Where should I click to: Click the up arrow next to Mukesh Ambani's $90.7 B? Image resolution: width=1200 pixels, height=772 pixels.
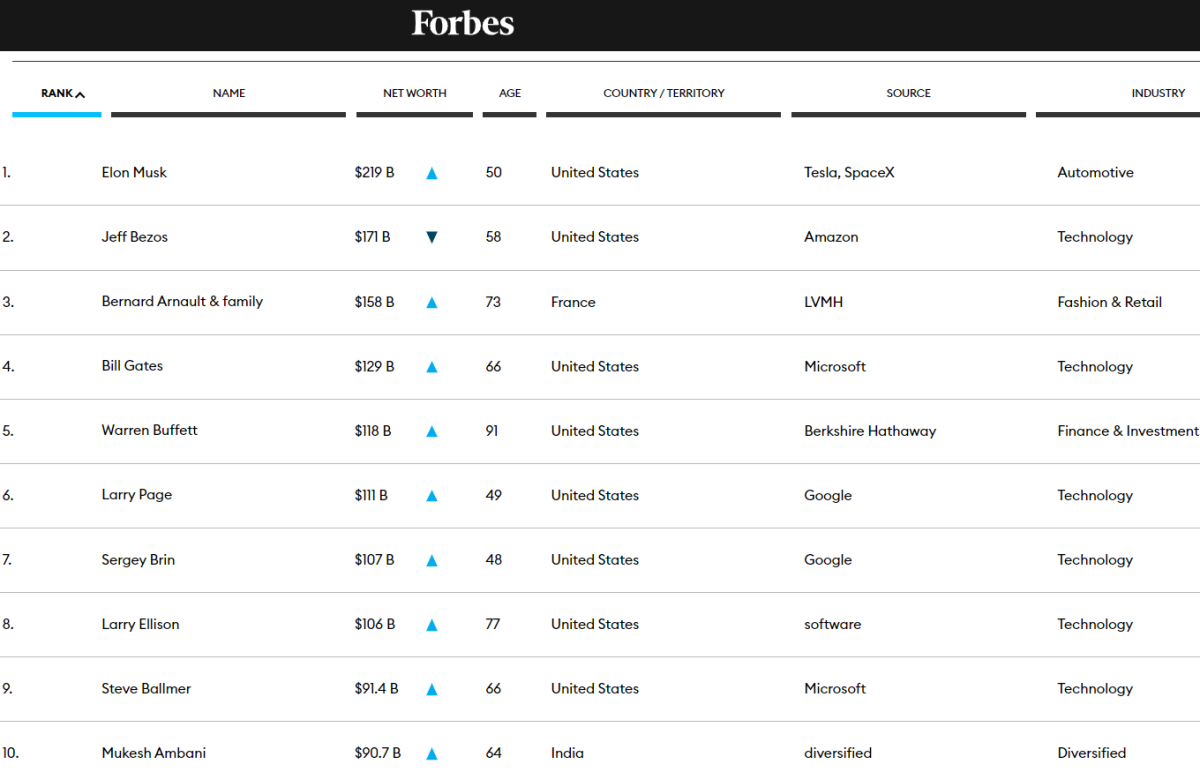tap(432, 753)
